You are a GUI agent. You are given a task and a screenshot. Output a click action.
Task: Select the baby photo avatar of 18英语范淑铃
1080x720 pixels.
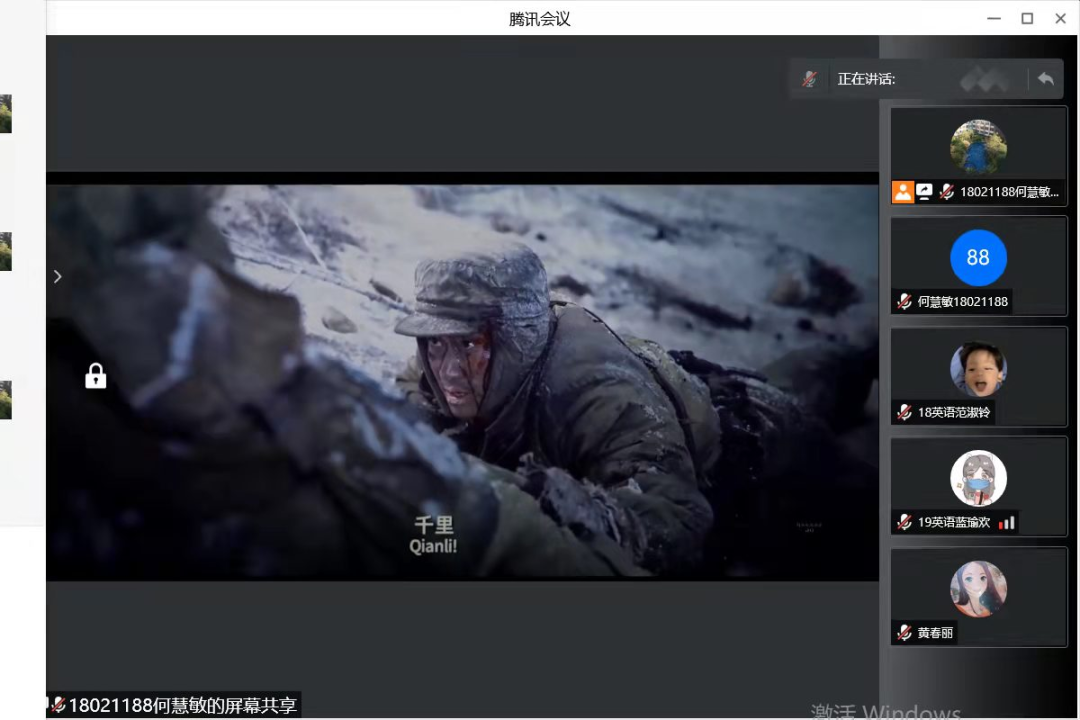pyautogui.click(x=978, y=368)
